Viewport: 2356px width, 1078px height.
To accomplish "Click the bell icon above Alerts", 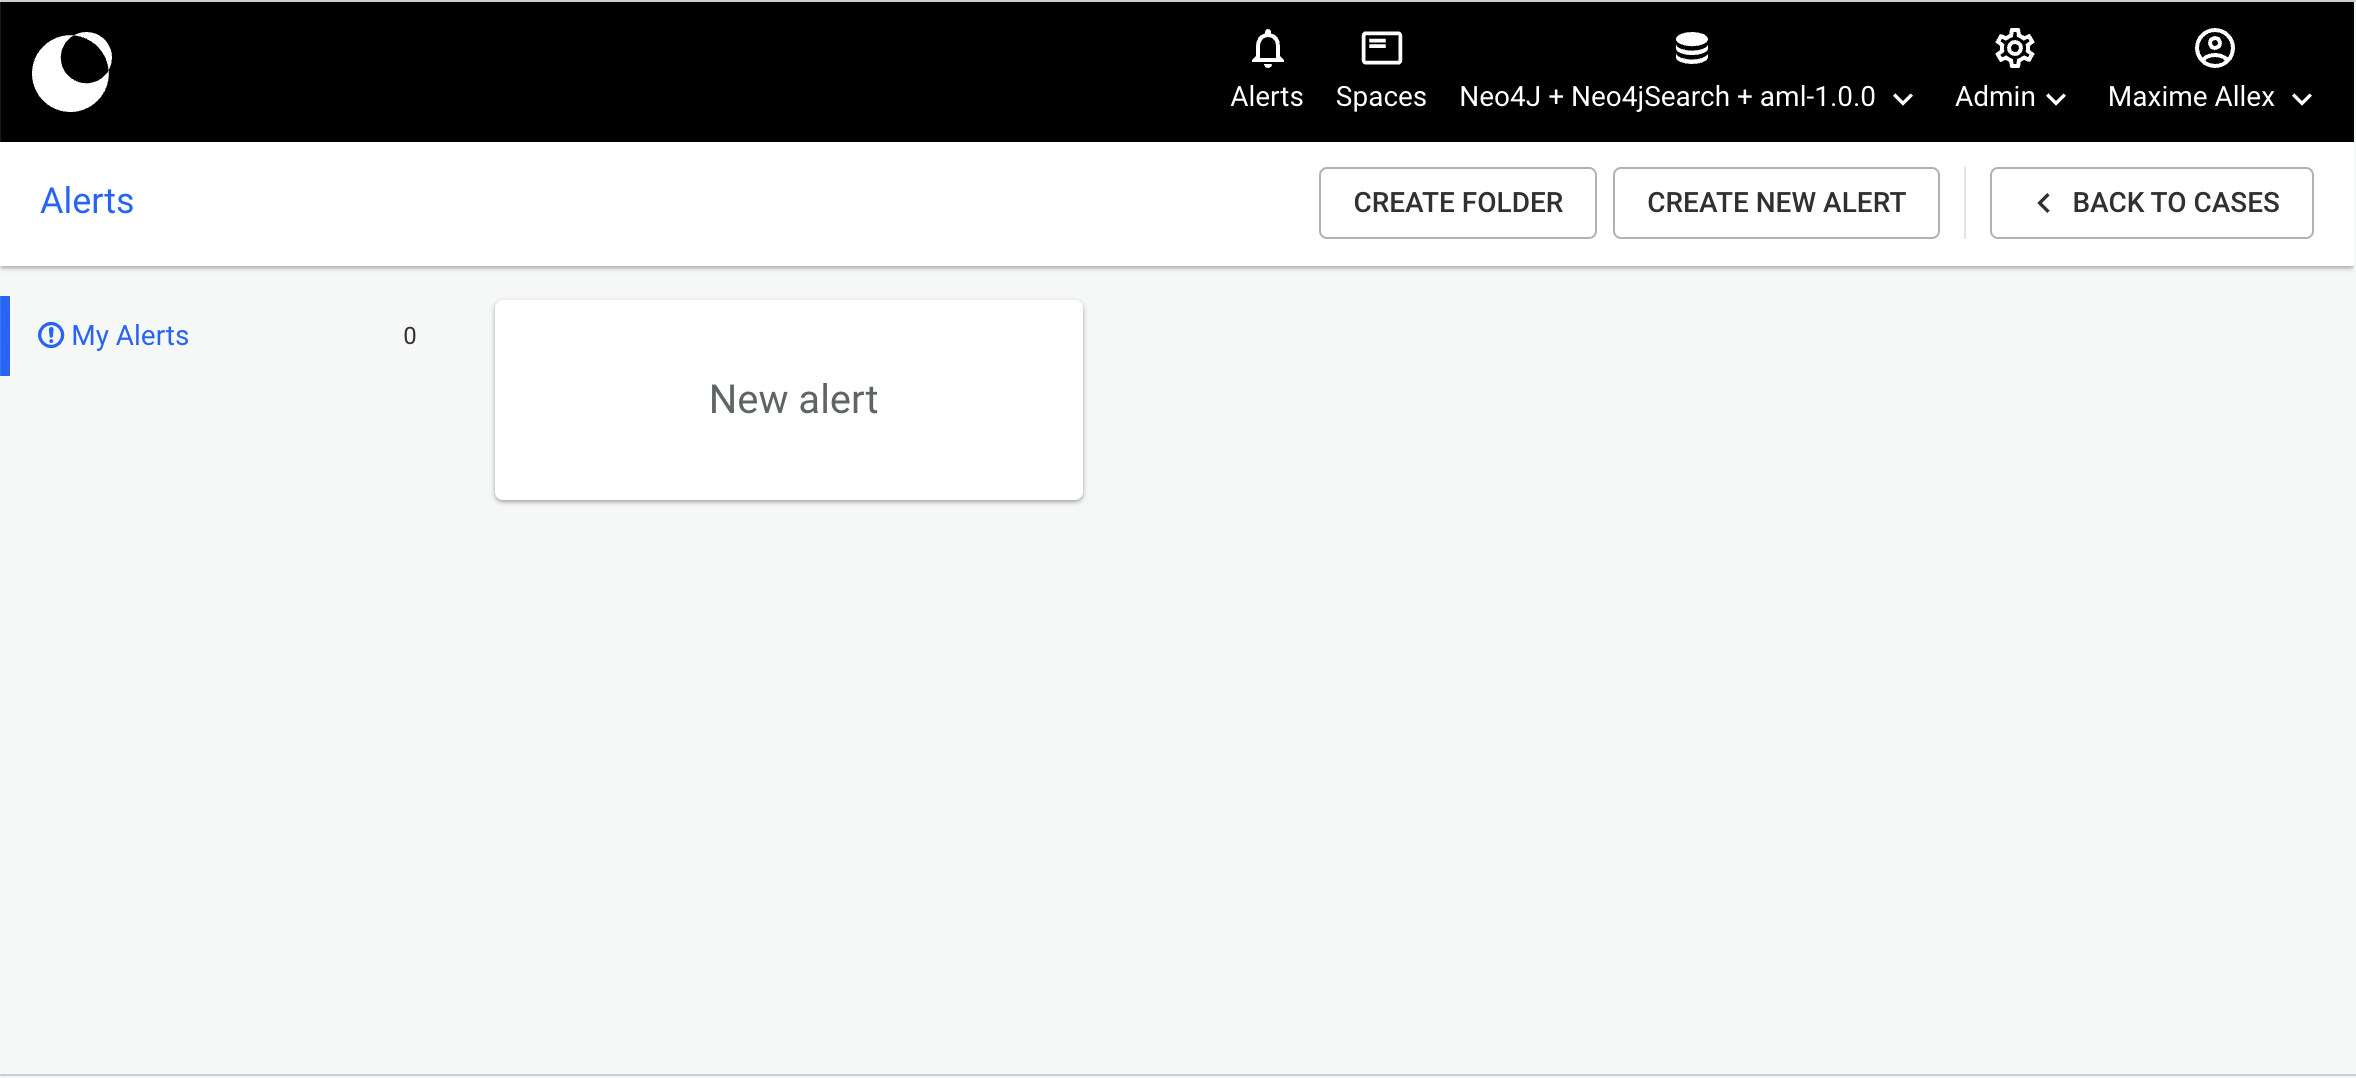I will (1267, 48).
